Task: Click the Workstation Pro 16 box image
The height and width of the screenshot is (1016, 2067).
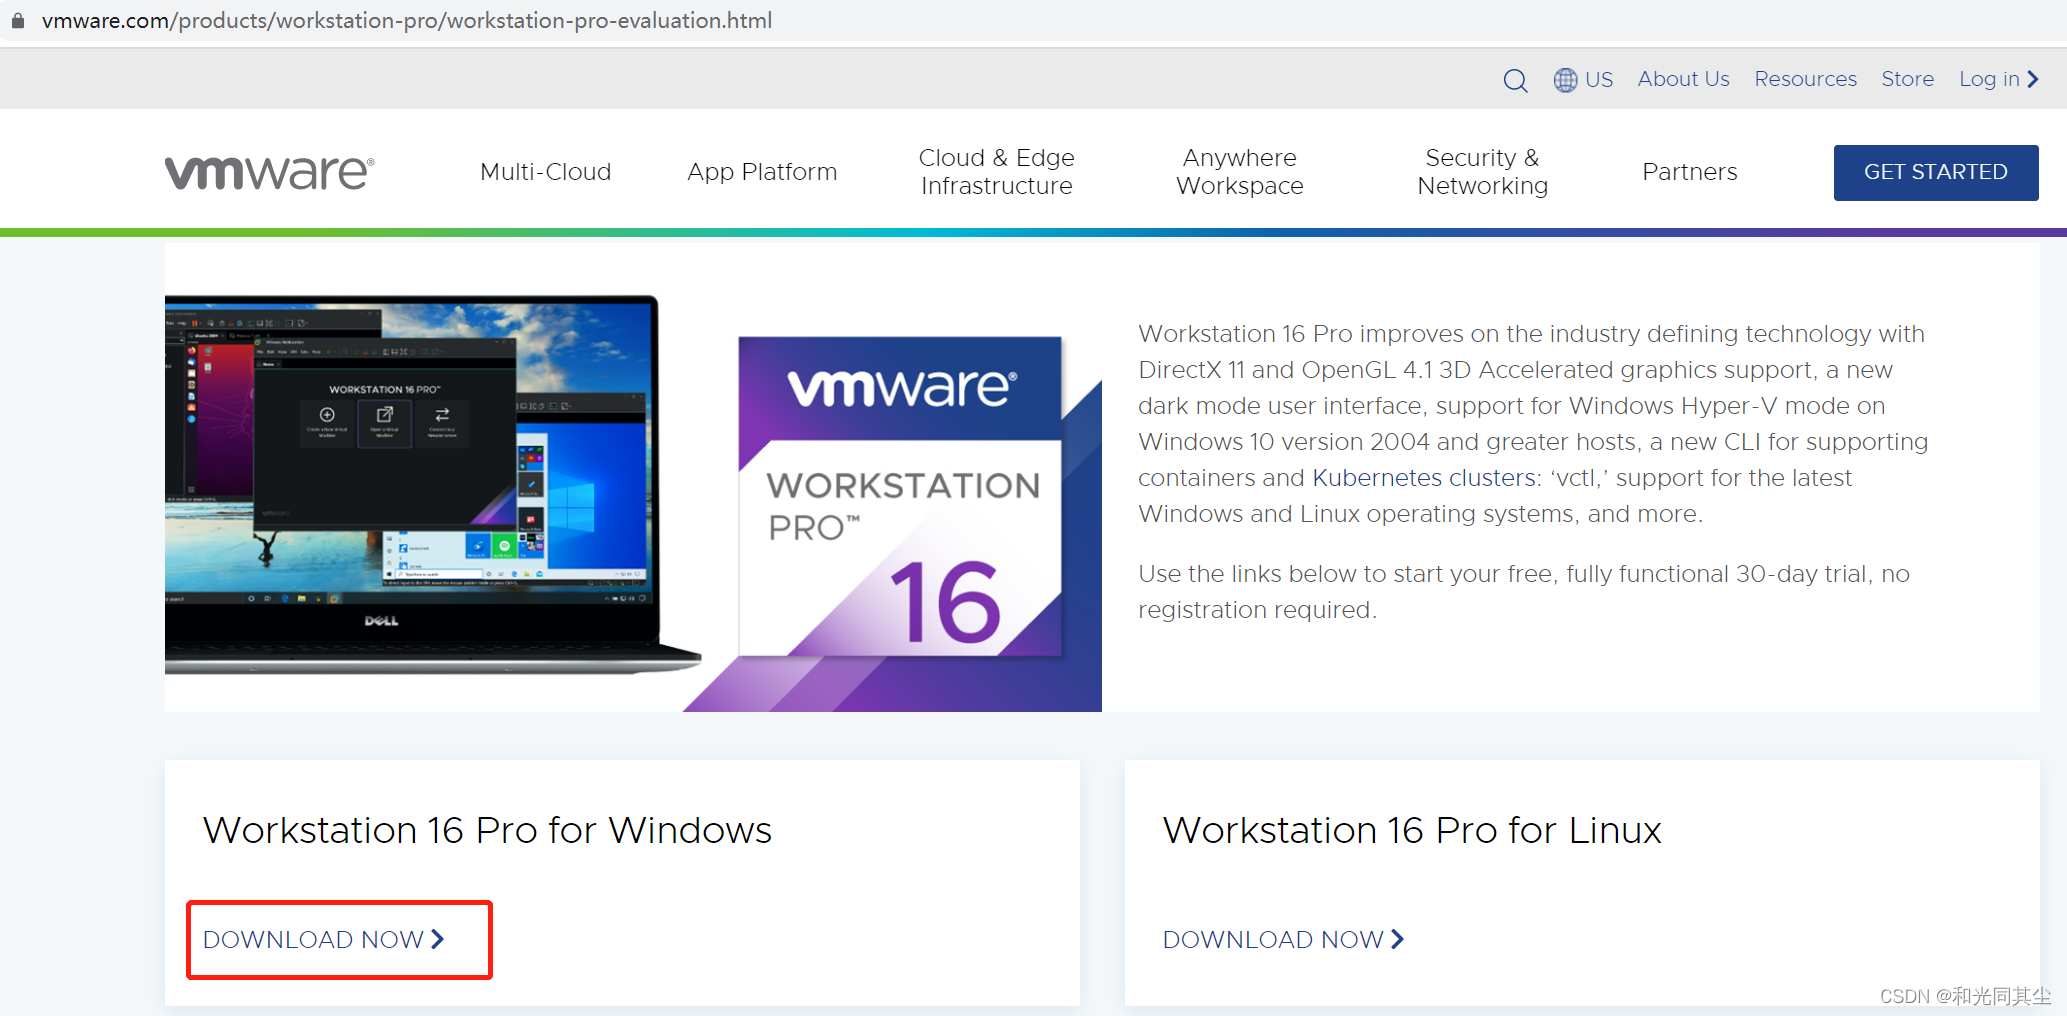Action: [900, 497]
